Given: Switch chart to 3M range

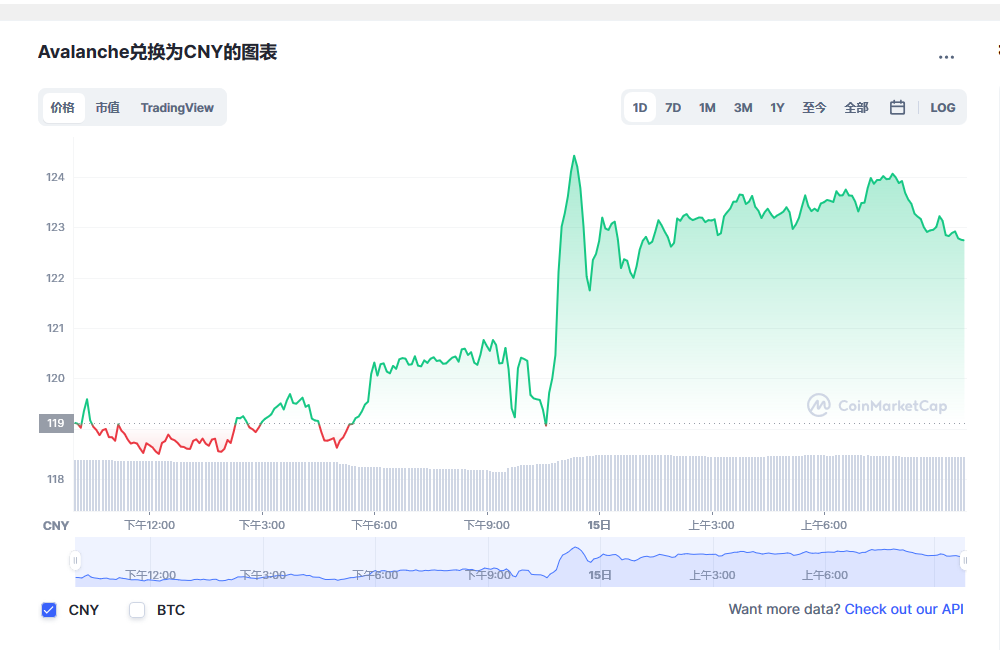Looking at the screenshot, I should (742, 107).
